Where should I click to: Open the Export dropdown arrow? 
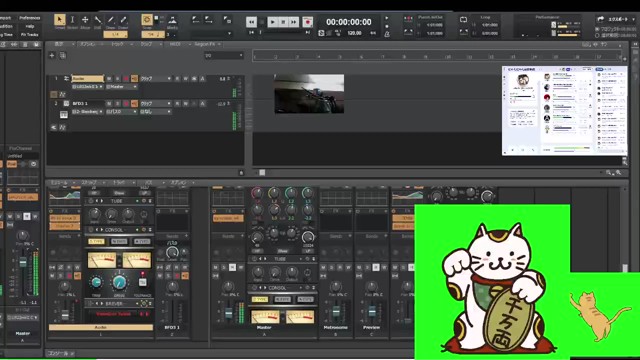634,19
